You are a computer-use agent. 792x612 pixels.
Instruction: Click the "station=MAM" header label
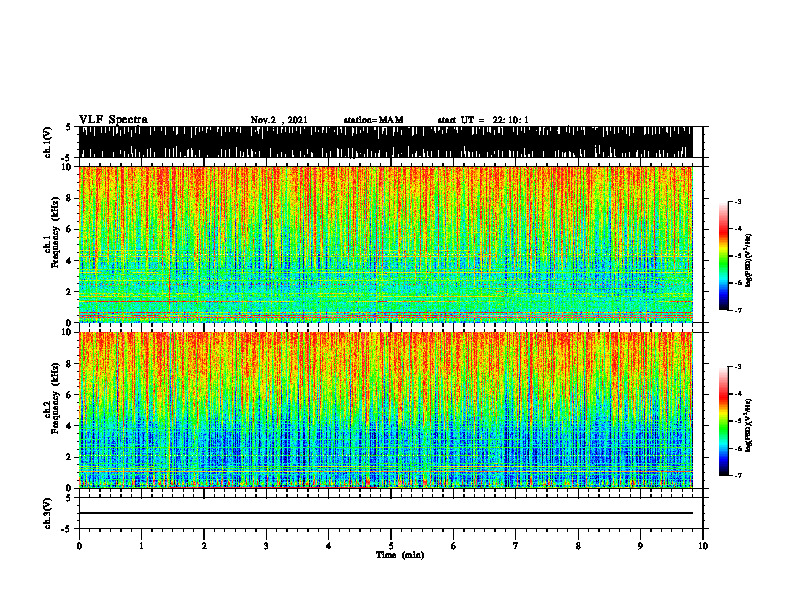tap(373, 120)
